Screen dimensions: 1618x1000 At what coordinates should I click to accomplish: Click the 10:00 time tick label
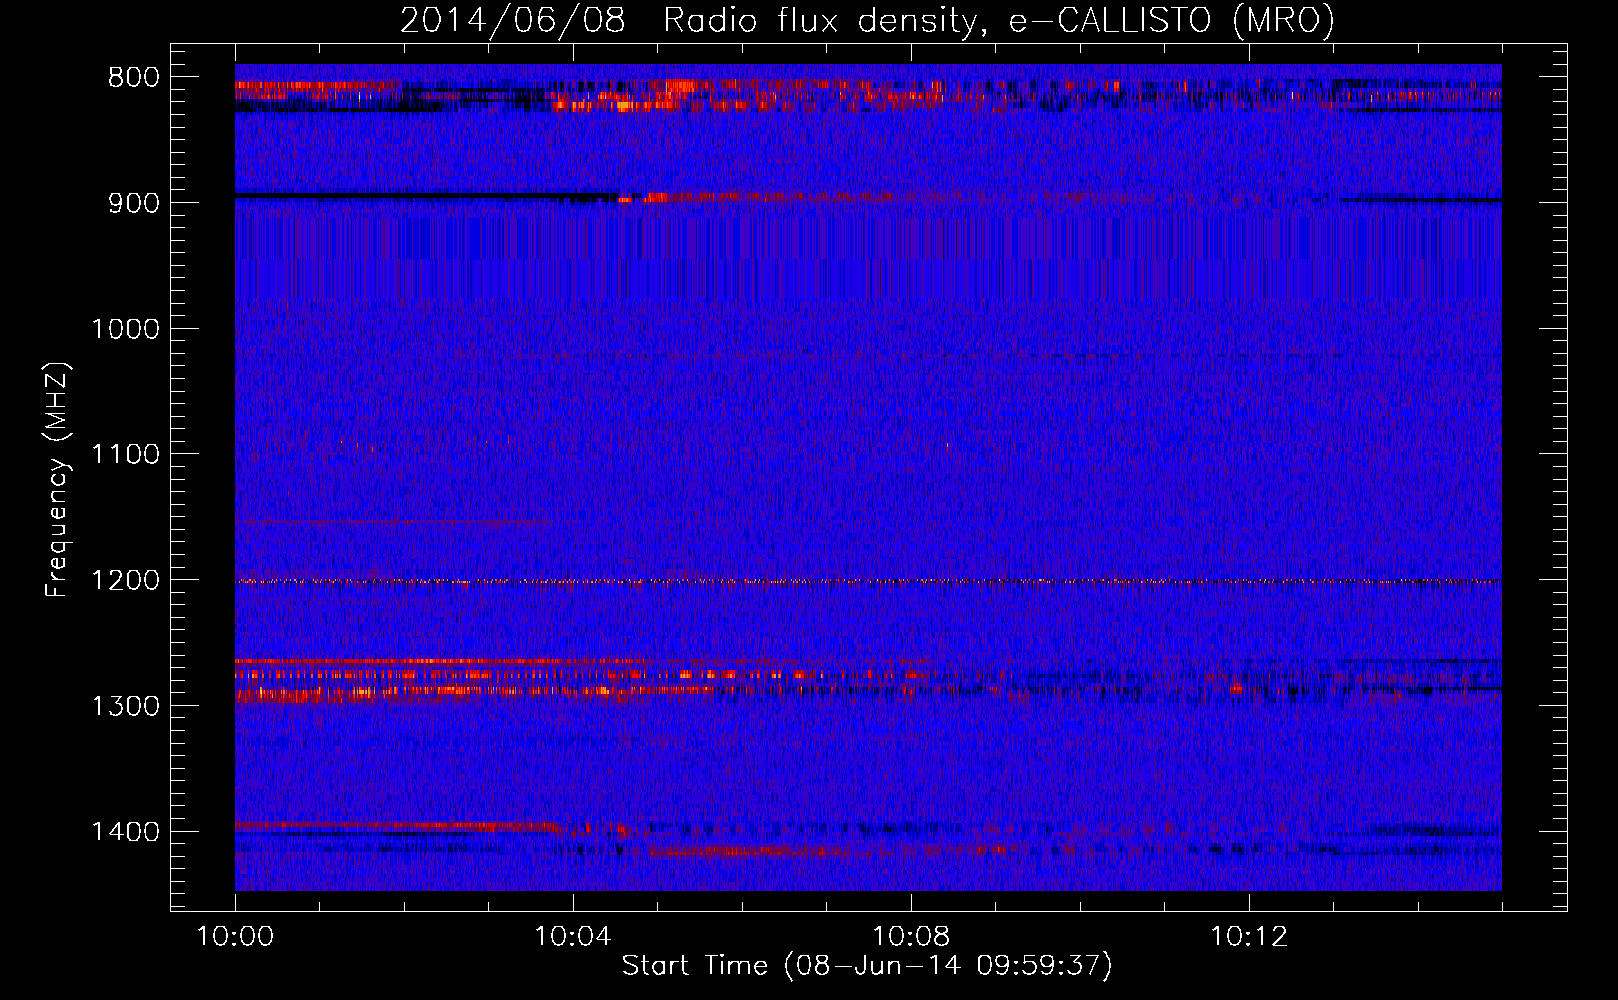click(x=235, y=937)
